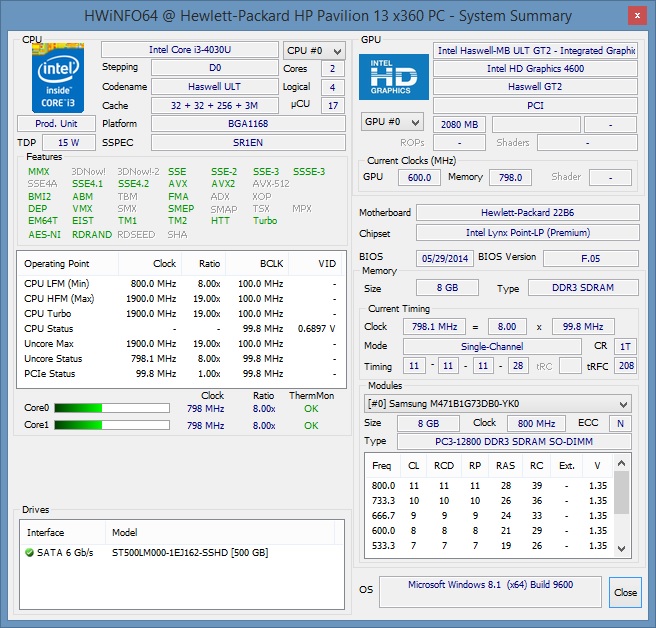656x628 pixels.
Task: Click the 533.3 frequency timing row
Action: [x=489, y=546]
